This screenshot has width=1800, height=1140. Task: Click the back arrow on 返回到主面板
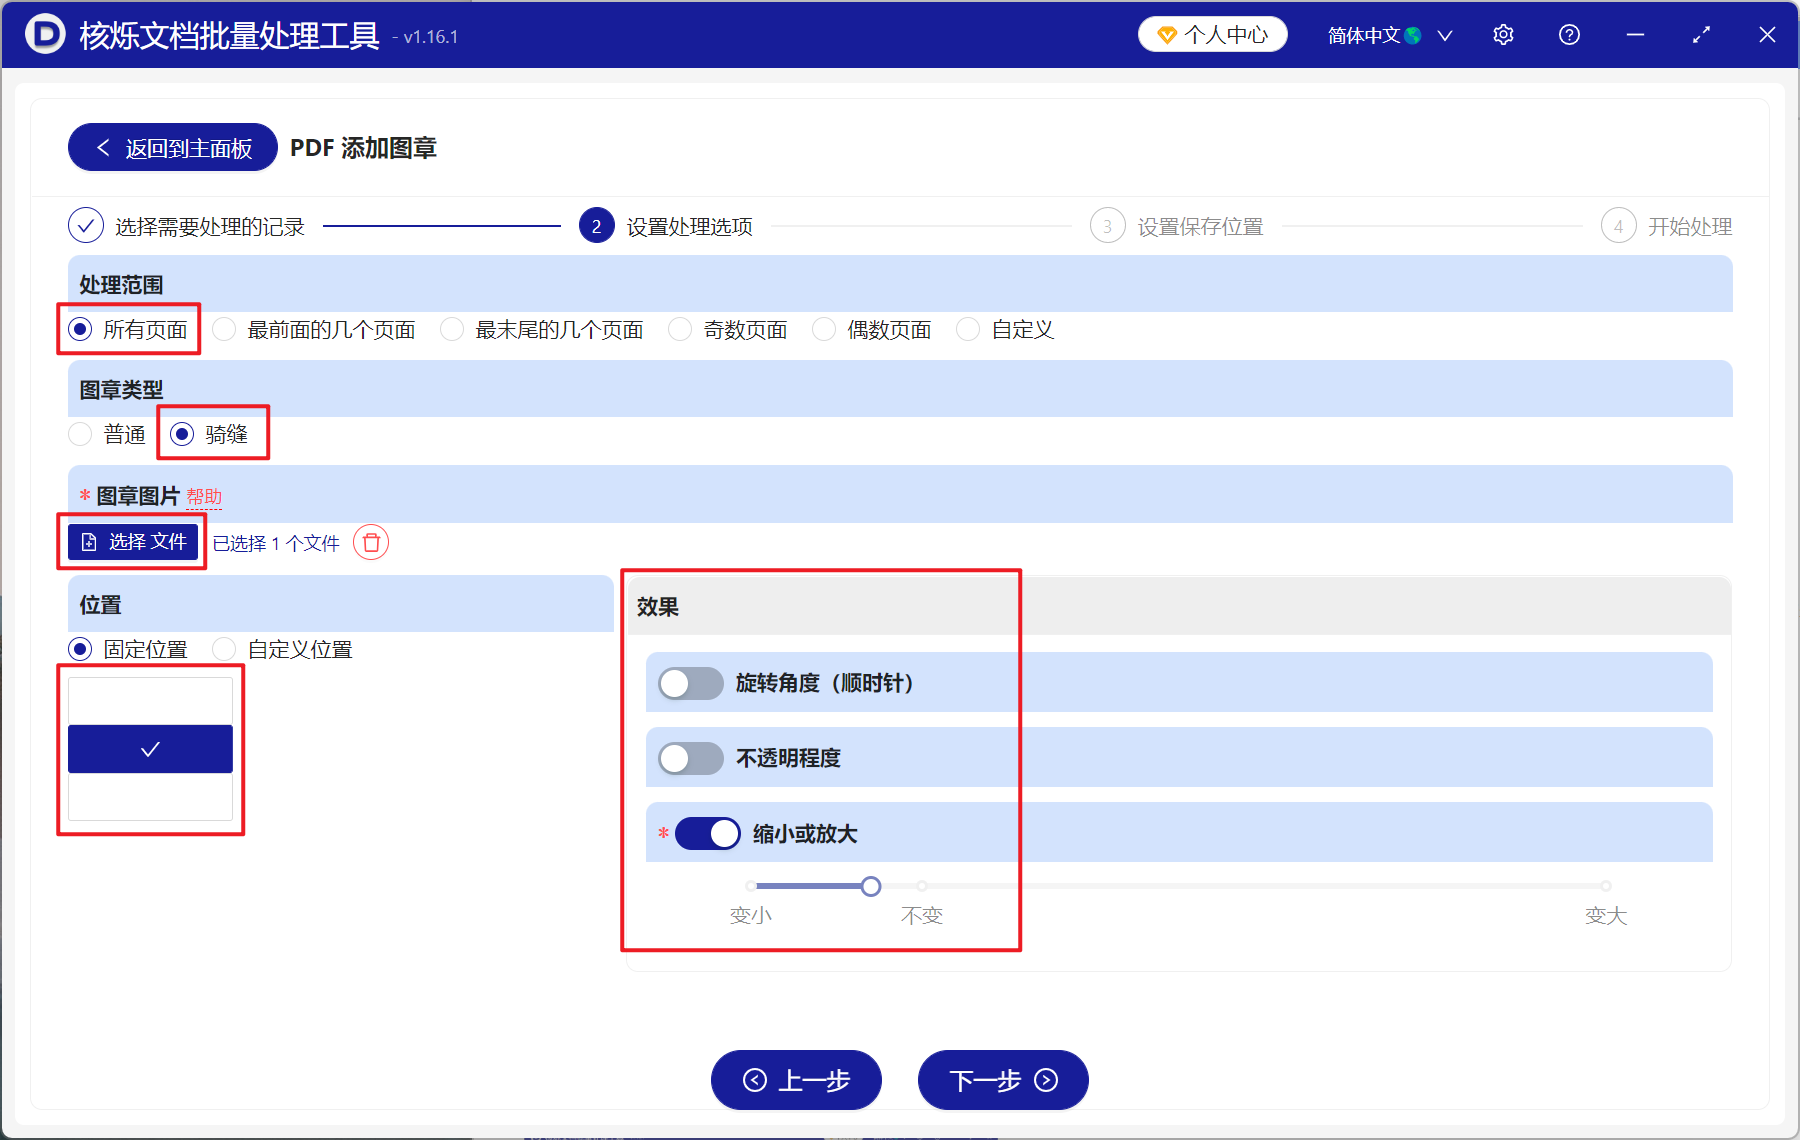[x=103, y=147]
